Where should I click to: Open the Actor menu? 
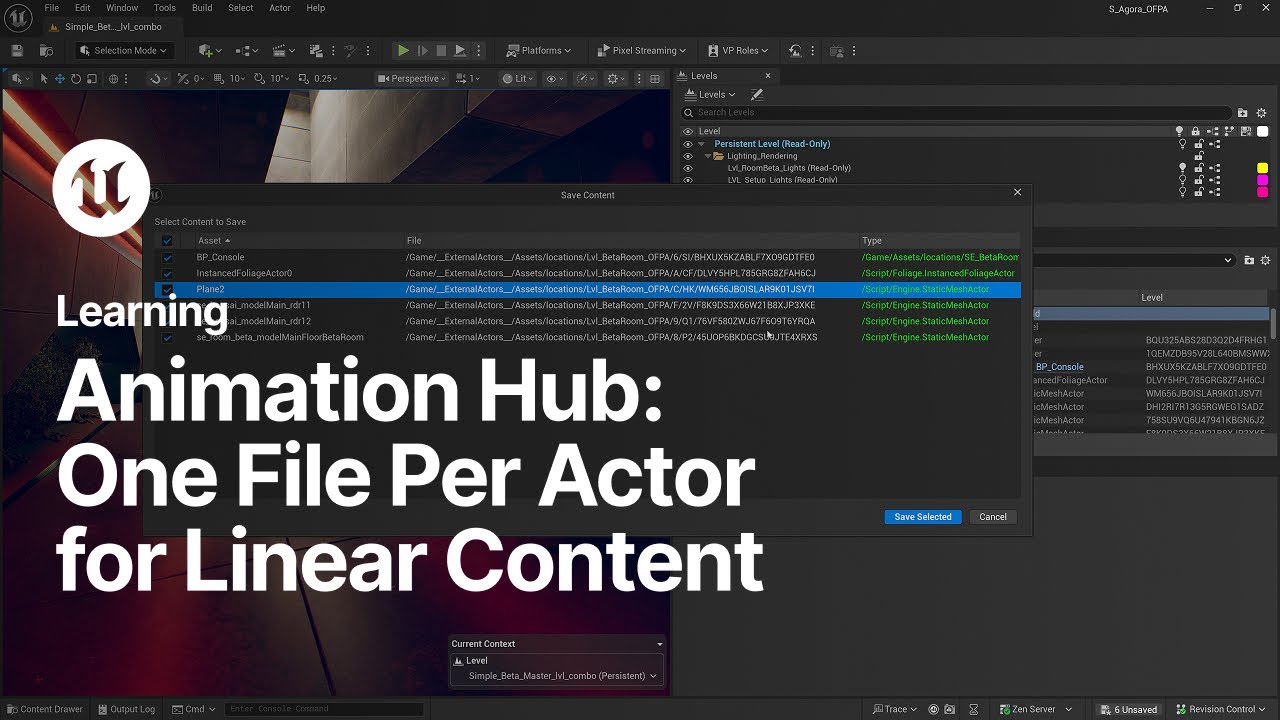(280, 8)
